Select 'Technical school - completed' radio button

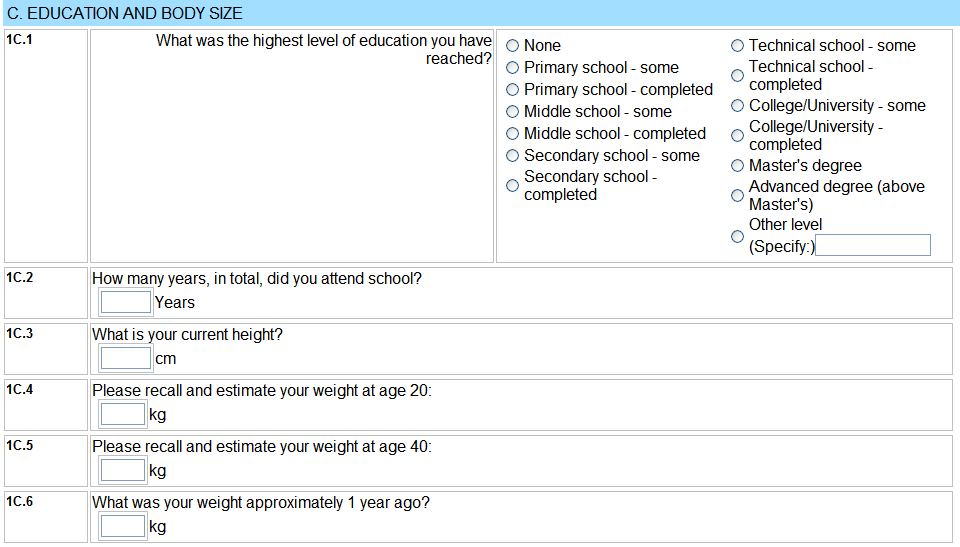pos(738,76)
